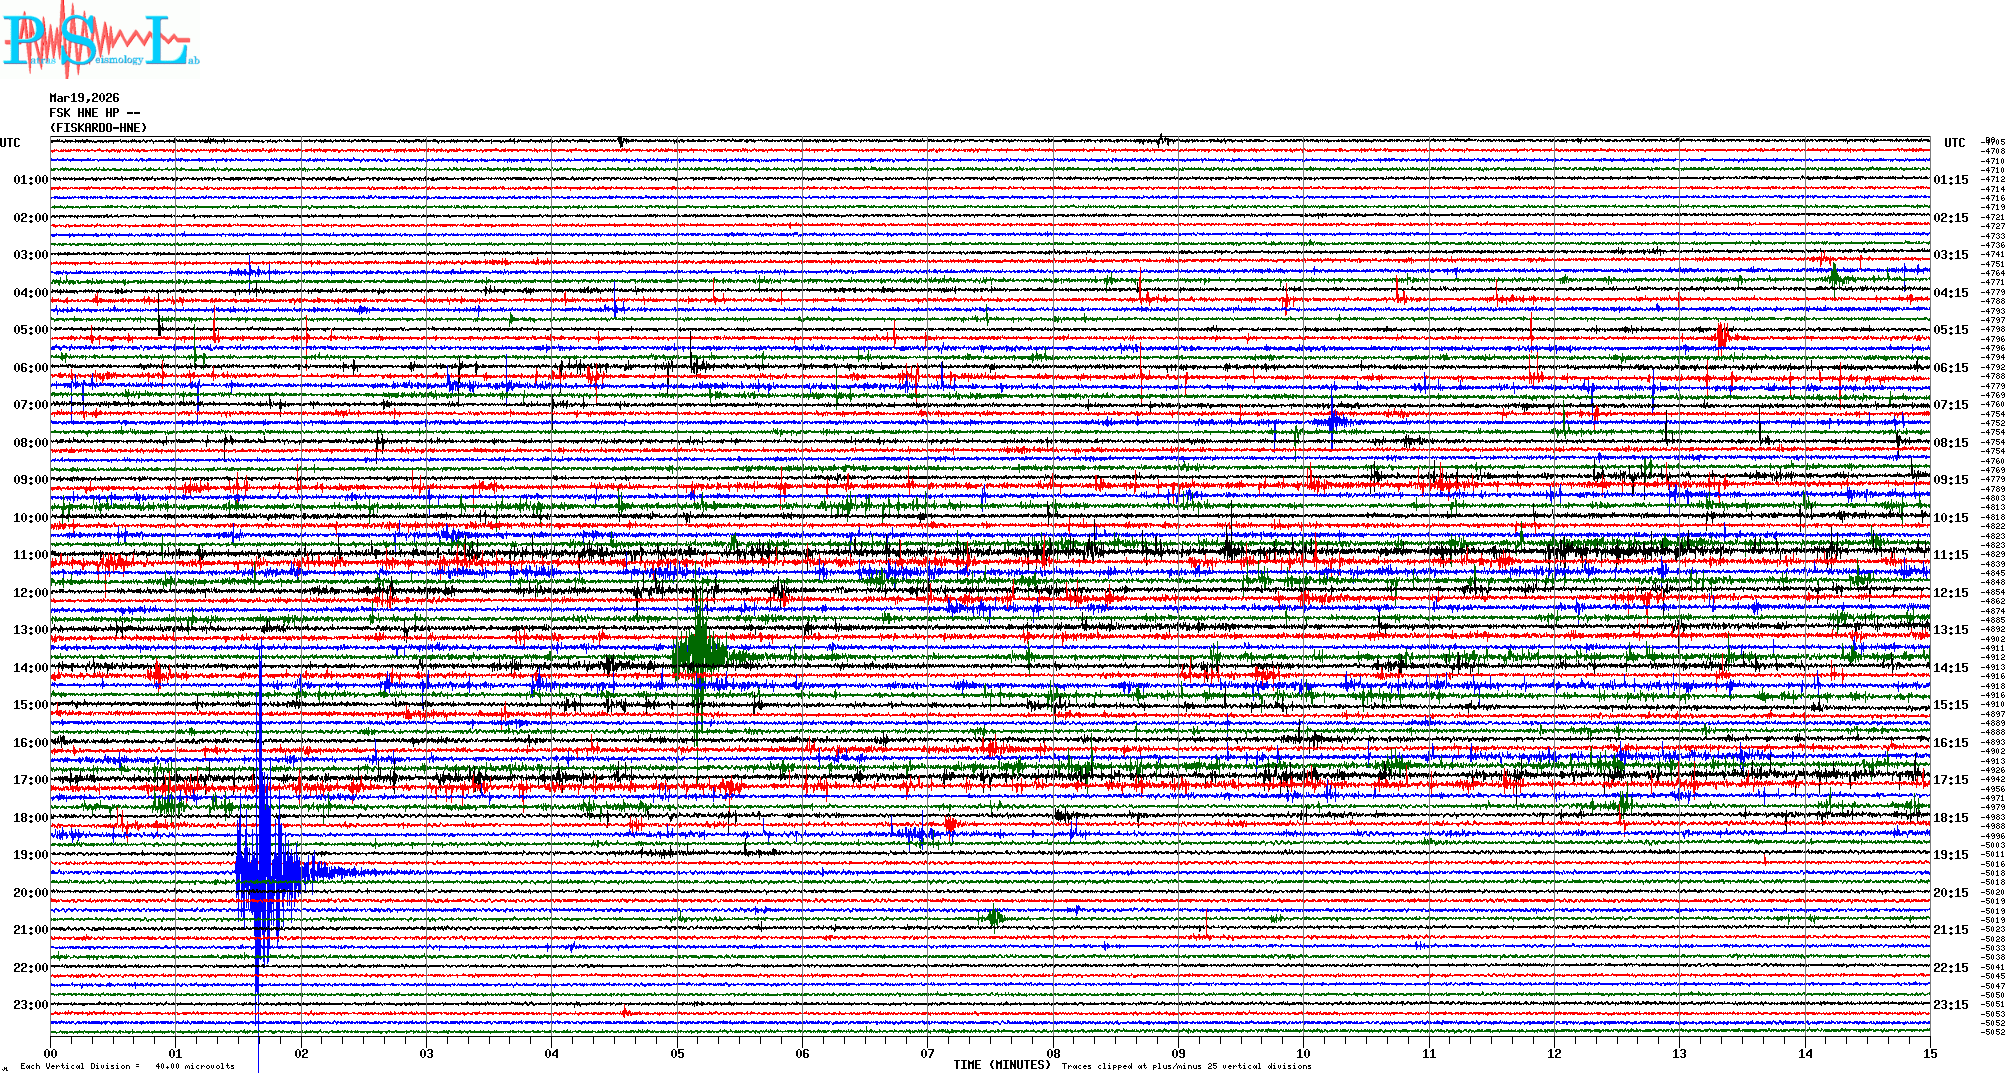Click minute tick 10 on bottom axis
The width and height of the screenshot is (2010, 1080).
pos(1303,1053)
